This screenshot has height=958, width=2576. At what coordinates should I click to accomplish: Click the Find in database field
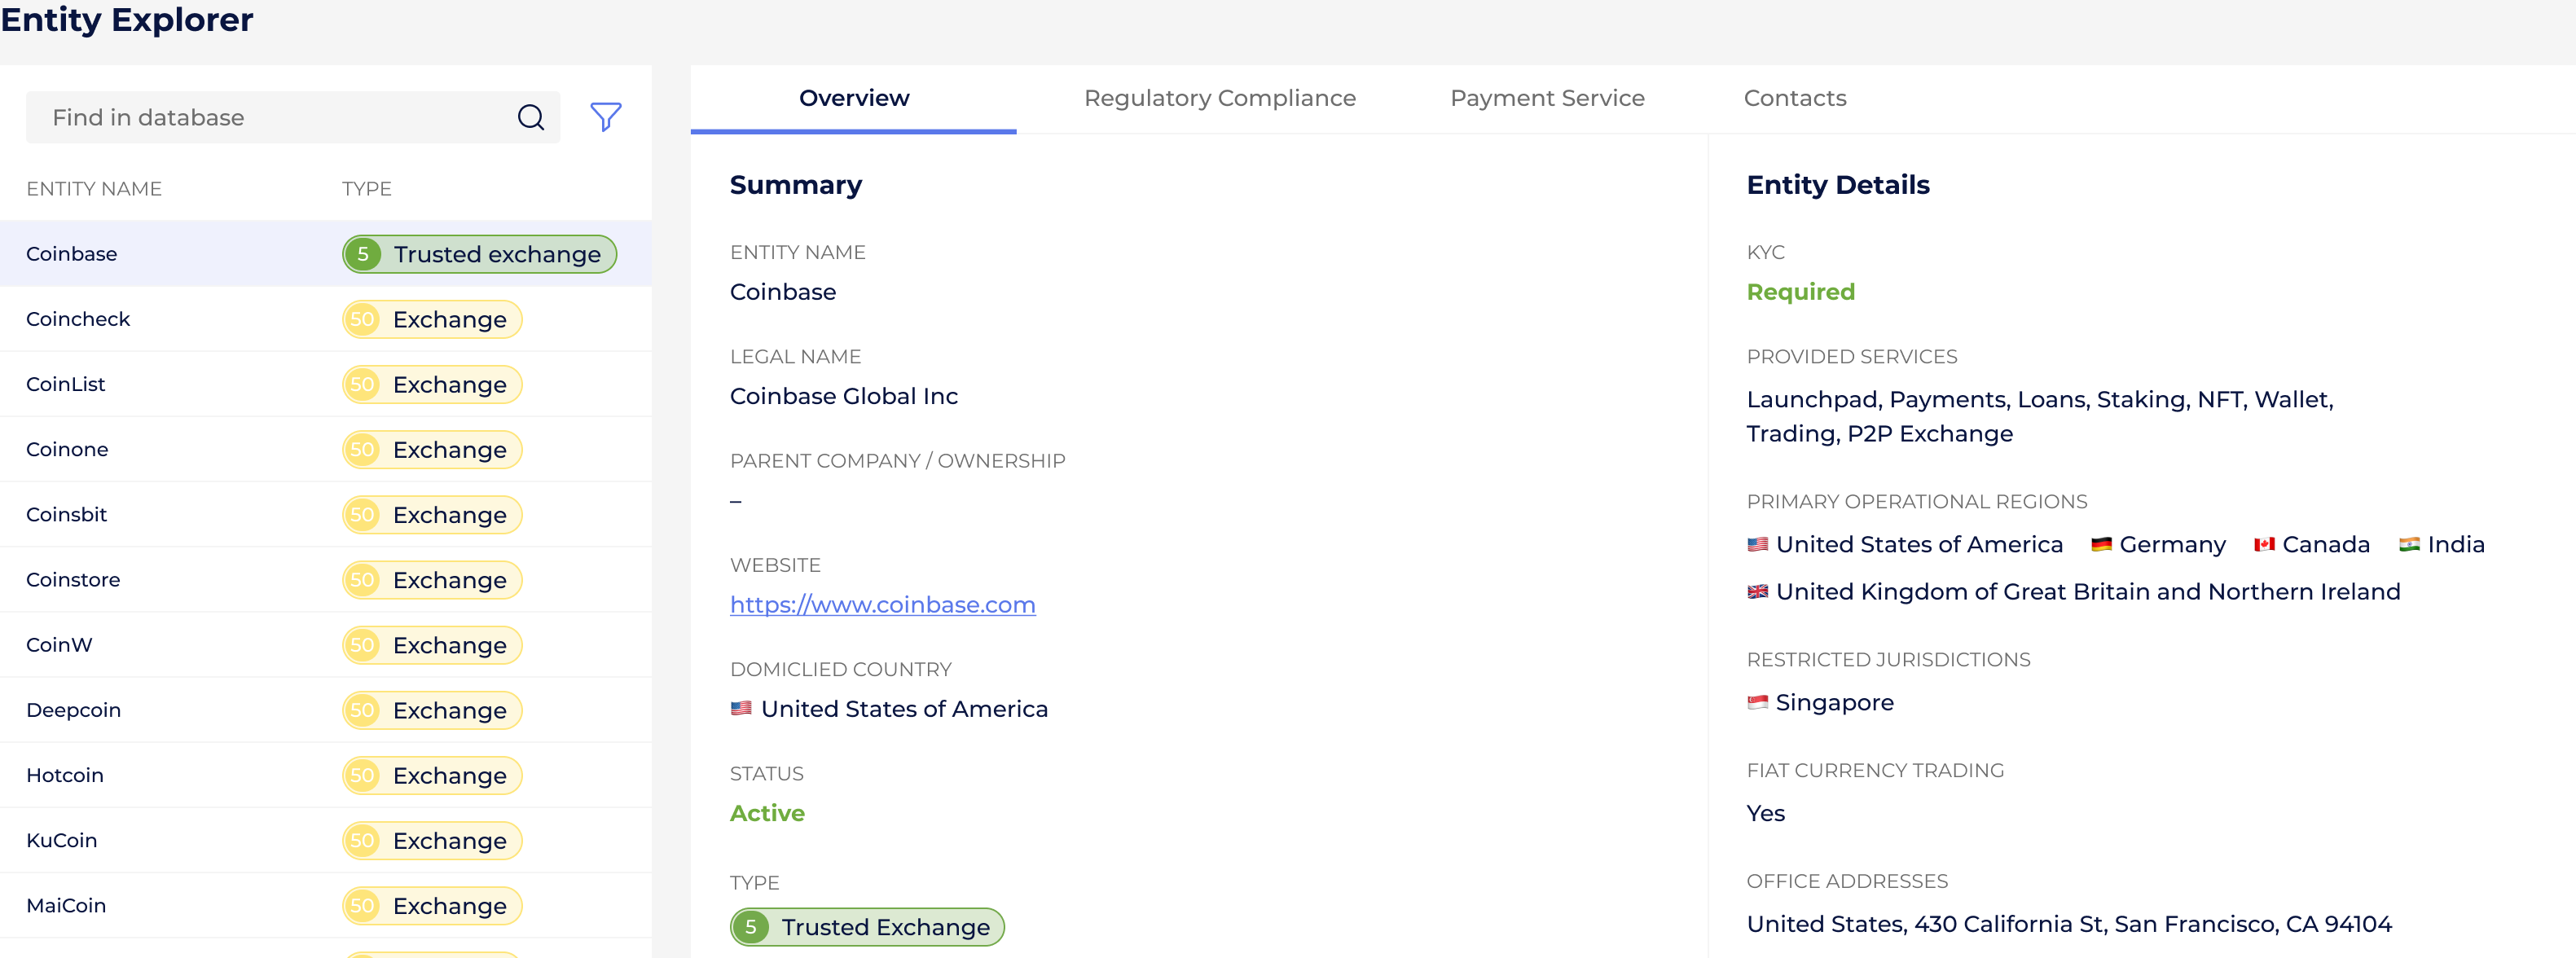coord(292,117)
